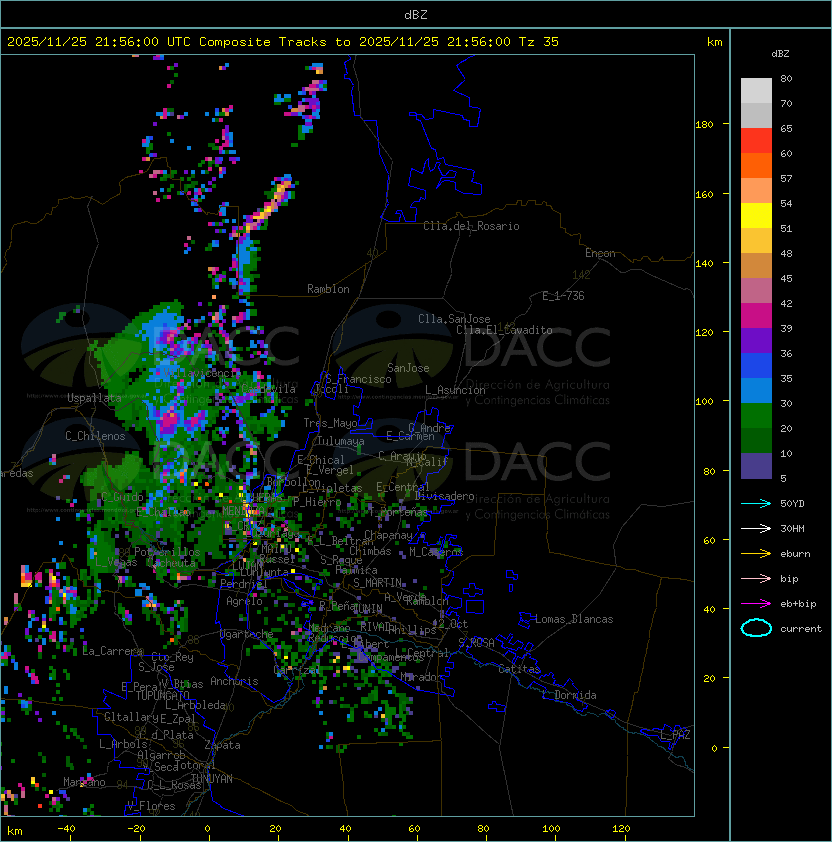Pick the purple 36-39 dBZ swatch
The height and width of the screenshot is (842, 832).
[x=756, y=340]
